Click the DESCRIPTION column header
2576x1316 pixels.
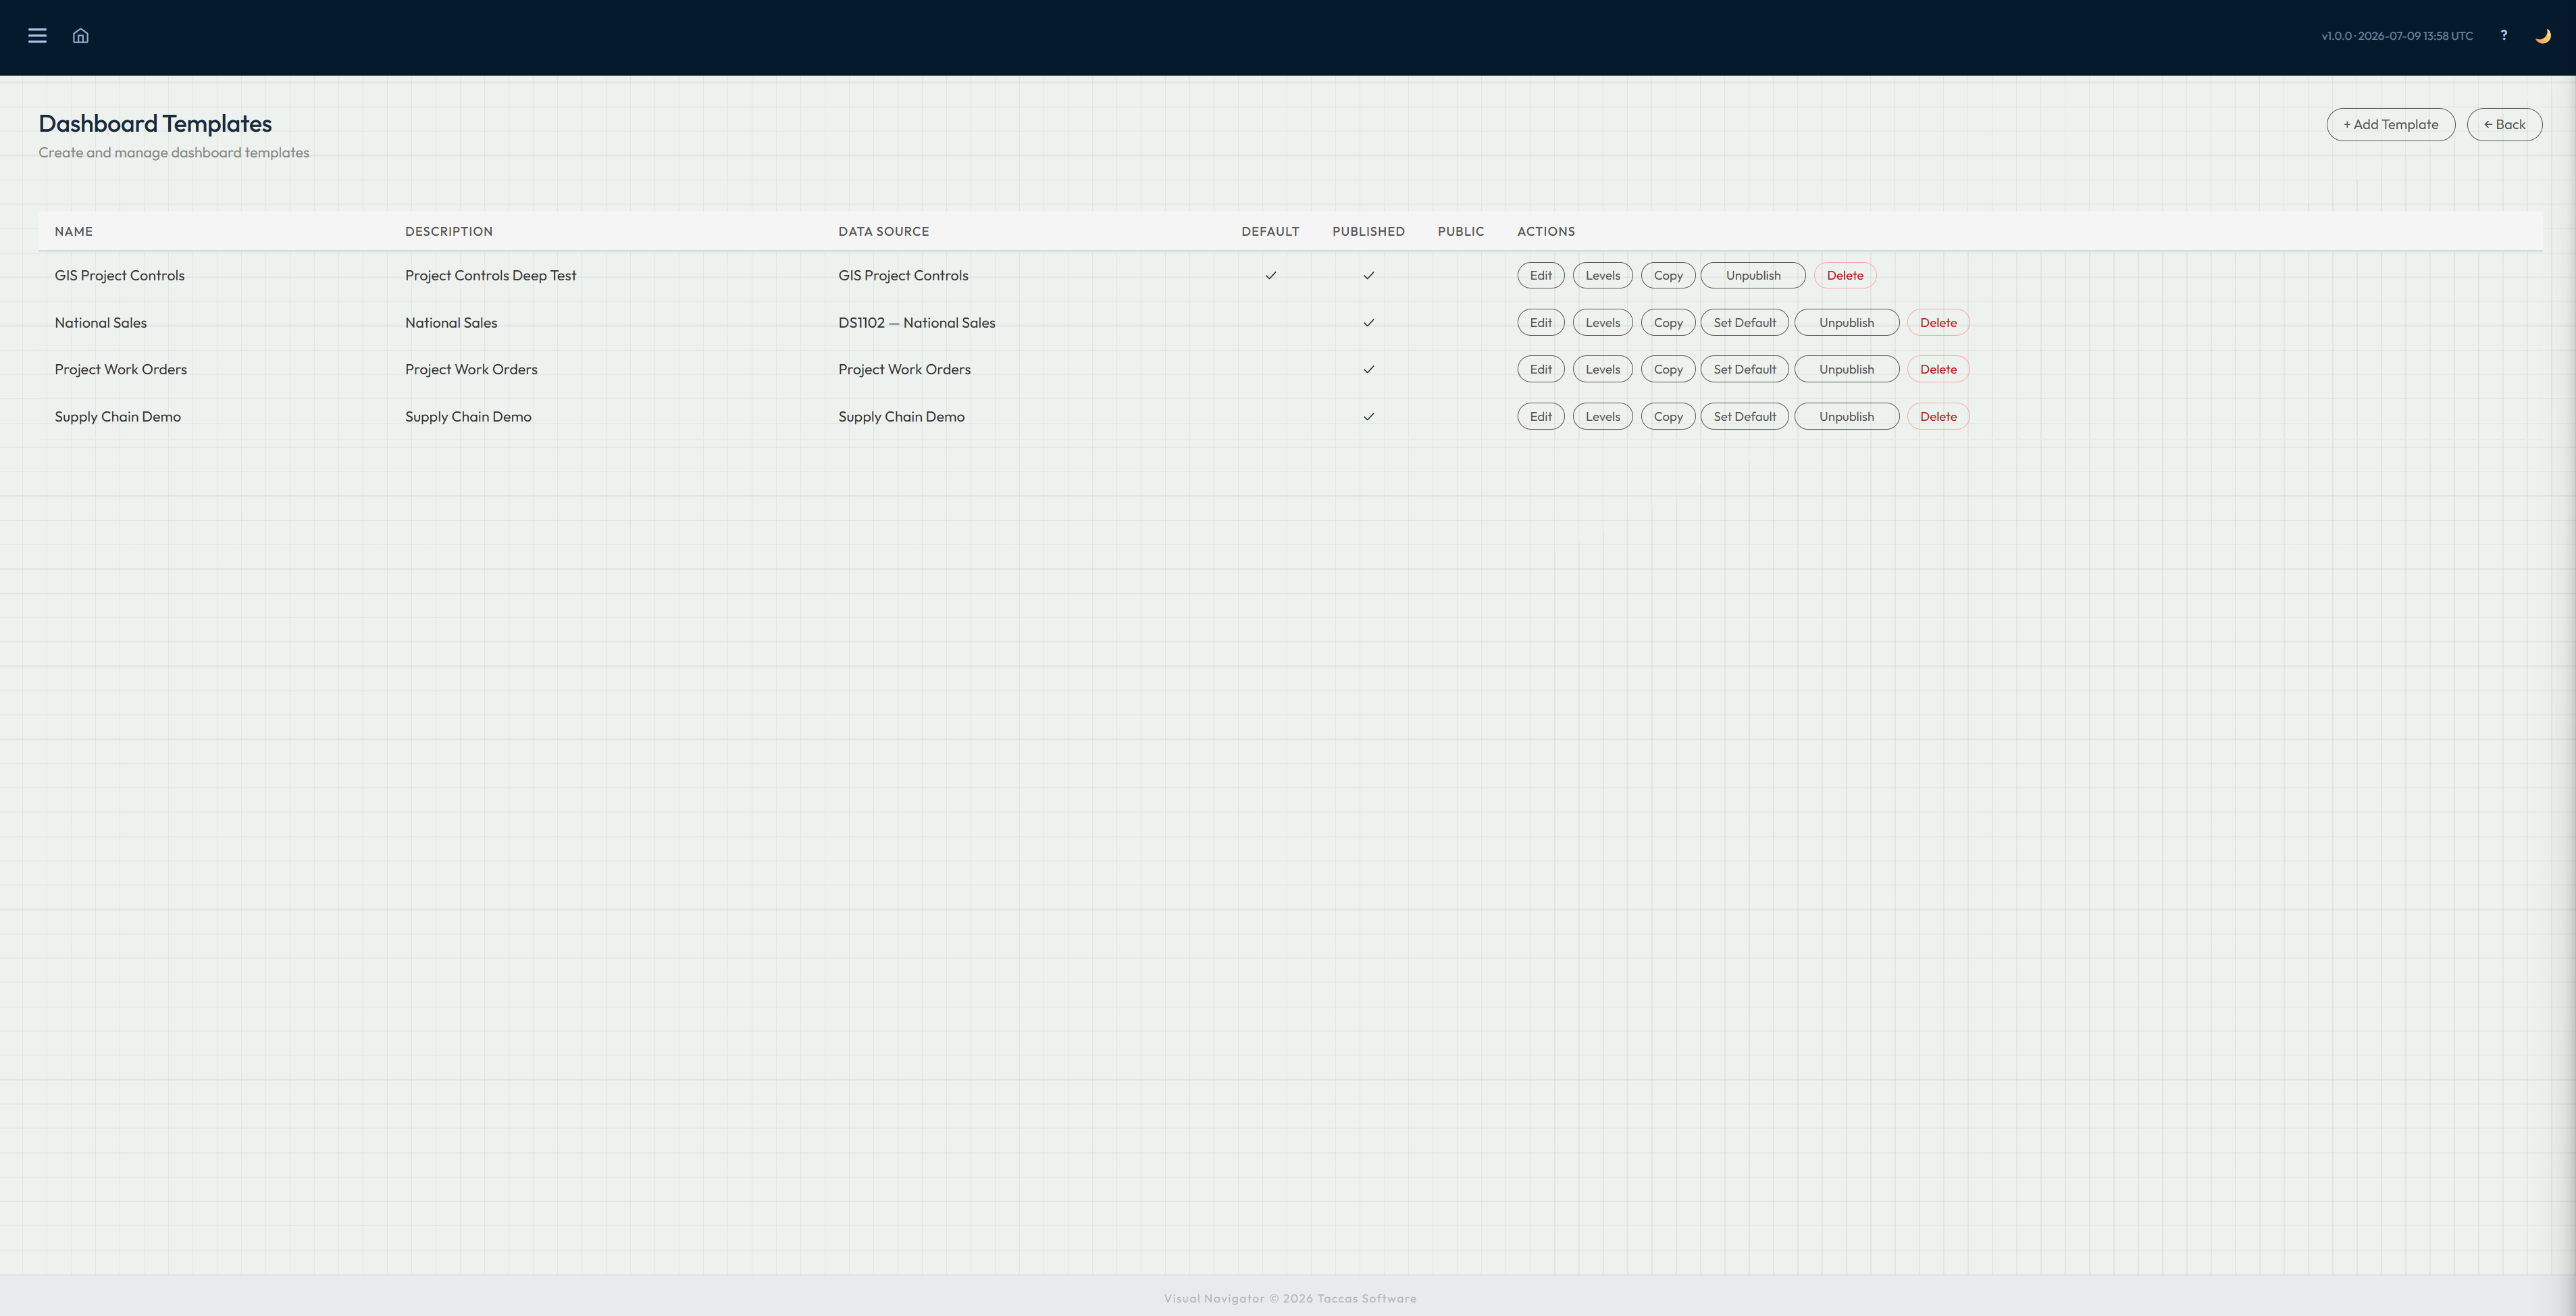[x=448, y=232]
